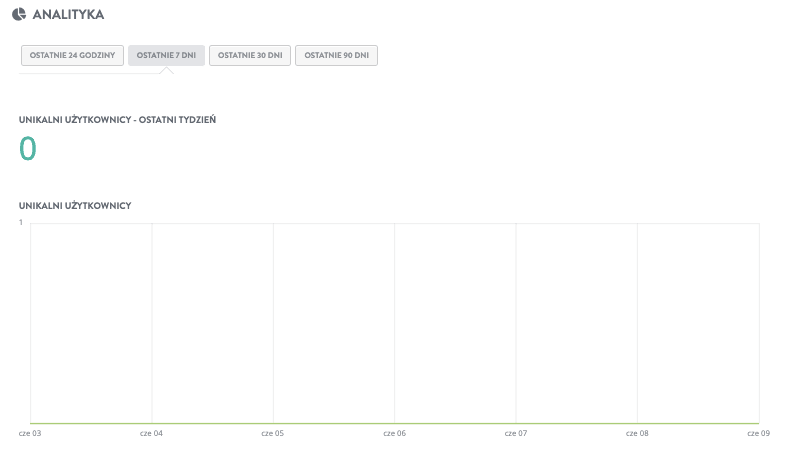Click the 'cze 03' axis label

(30, 433)
